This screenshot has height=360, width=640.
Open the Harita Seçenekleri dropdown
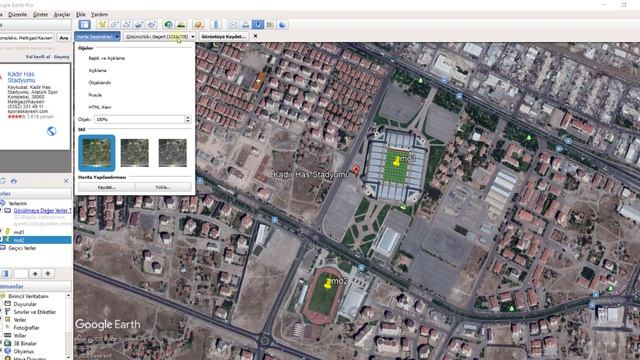(97, 37)
